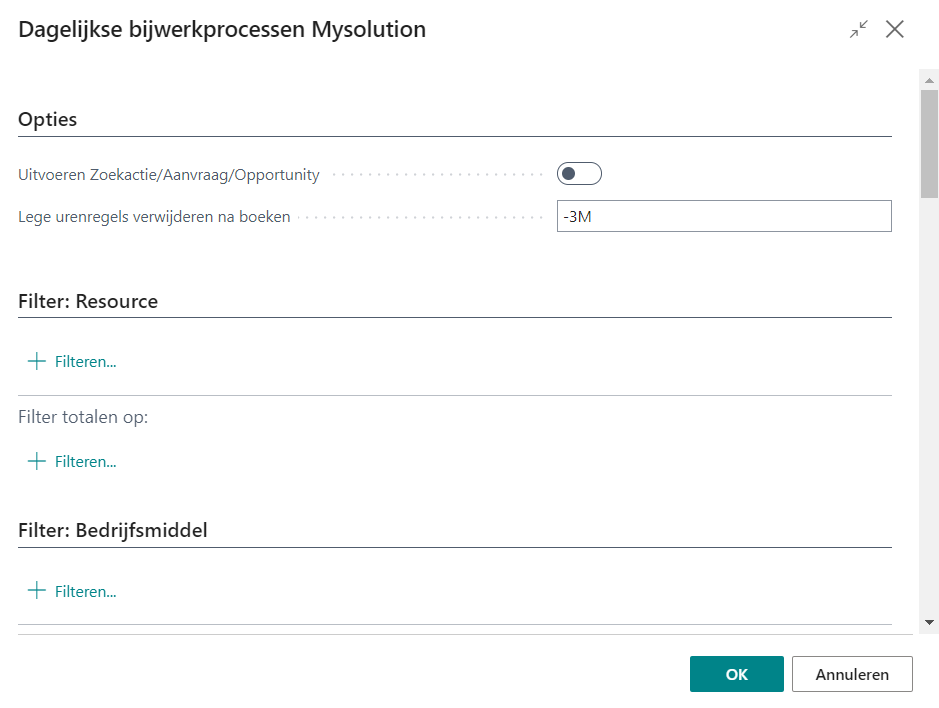Open the 'Filteren...' link under Filter: Bedrijfsmiddel

[85, 592]
